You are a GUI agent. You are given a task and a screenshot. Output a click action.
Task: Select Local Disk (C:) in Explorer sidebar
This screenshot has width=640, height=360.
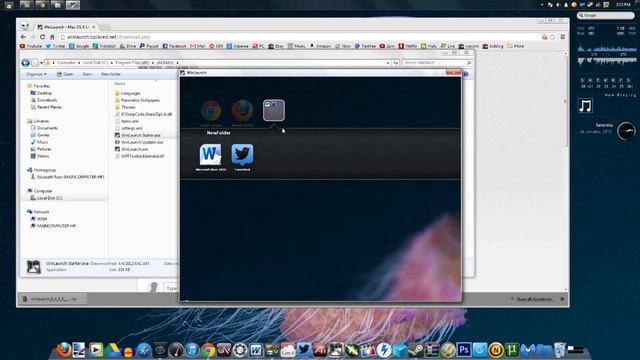click(47, 198)
